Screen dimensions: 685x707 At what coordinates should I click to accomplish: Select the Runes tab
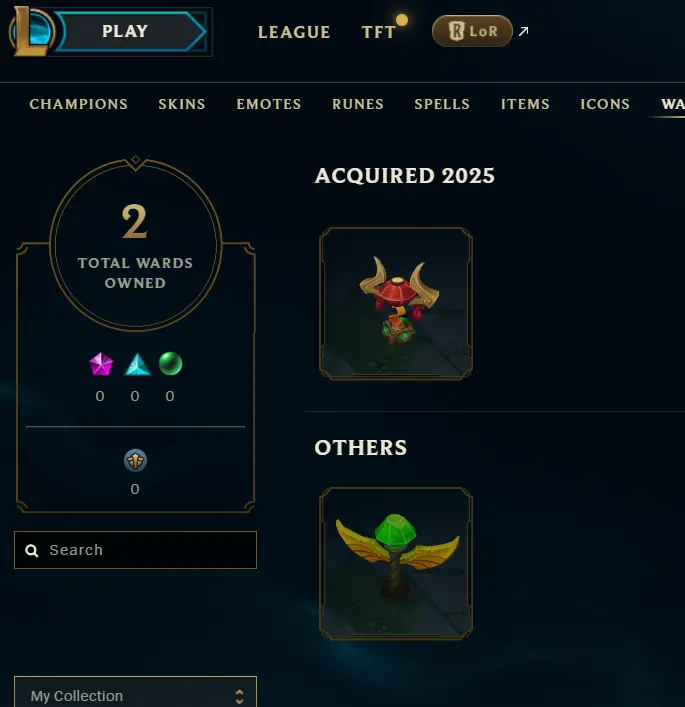click(358, 104)
